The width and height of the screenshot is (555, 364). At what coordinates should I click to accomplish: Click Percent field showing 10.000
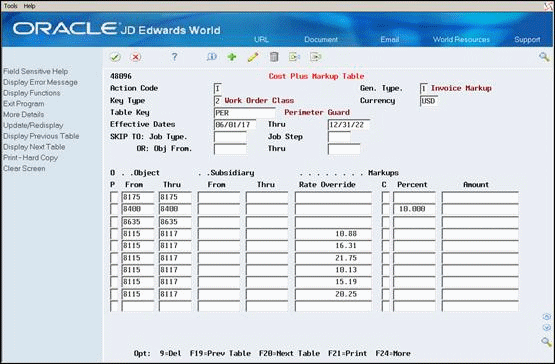414,209
